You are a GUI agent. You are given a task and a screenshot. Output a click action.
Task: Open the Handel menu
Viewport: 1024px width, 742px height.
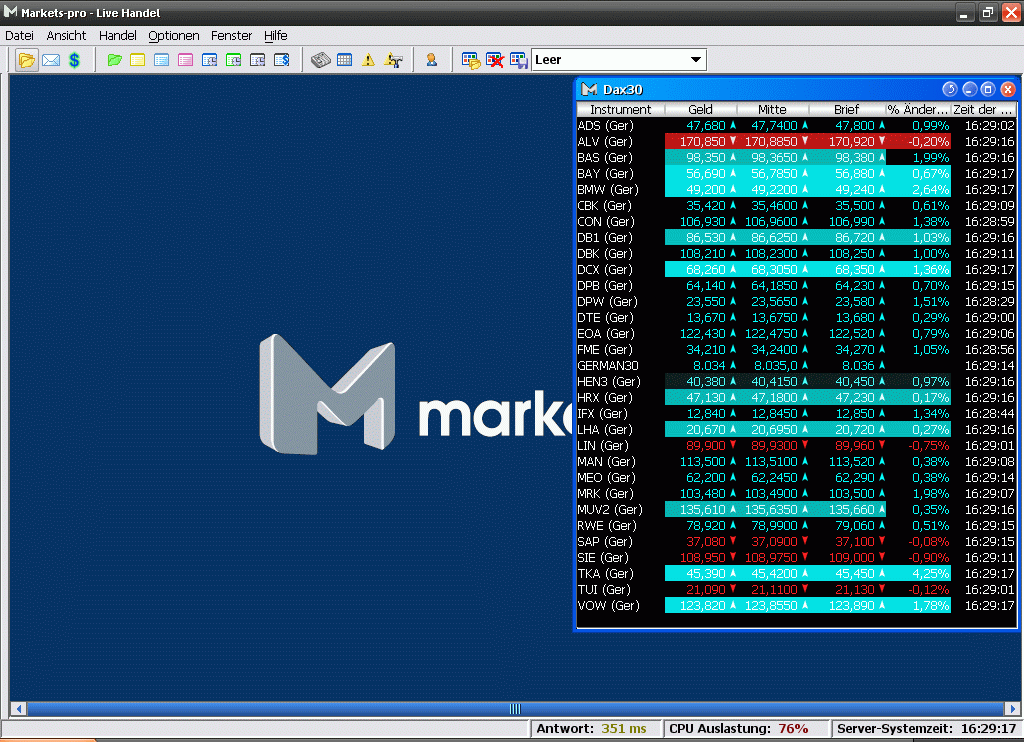(x=117, y=35)
